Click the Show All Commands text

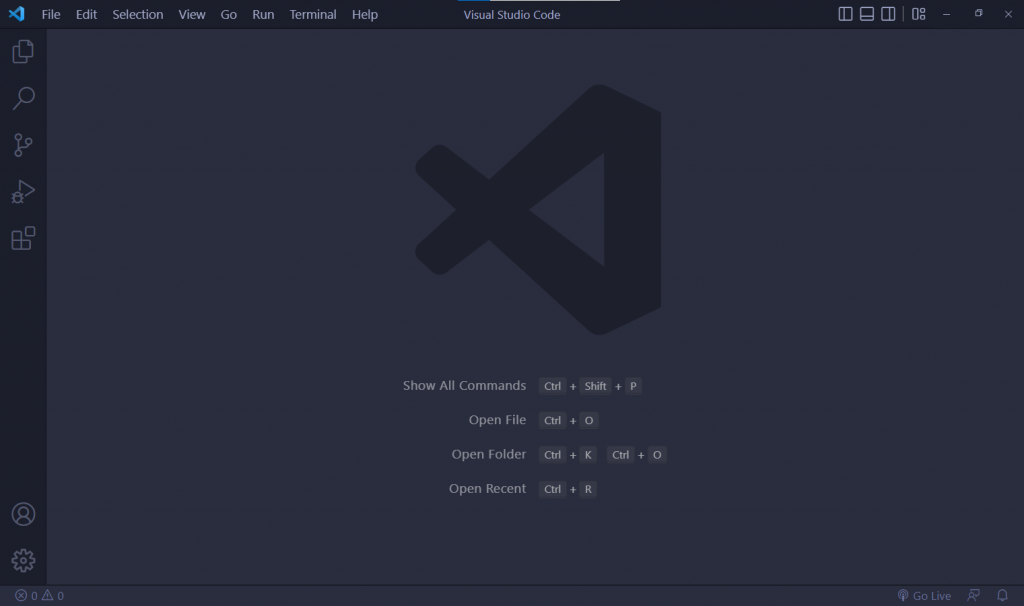[464, 385]
